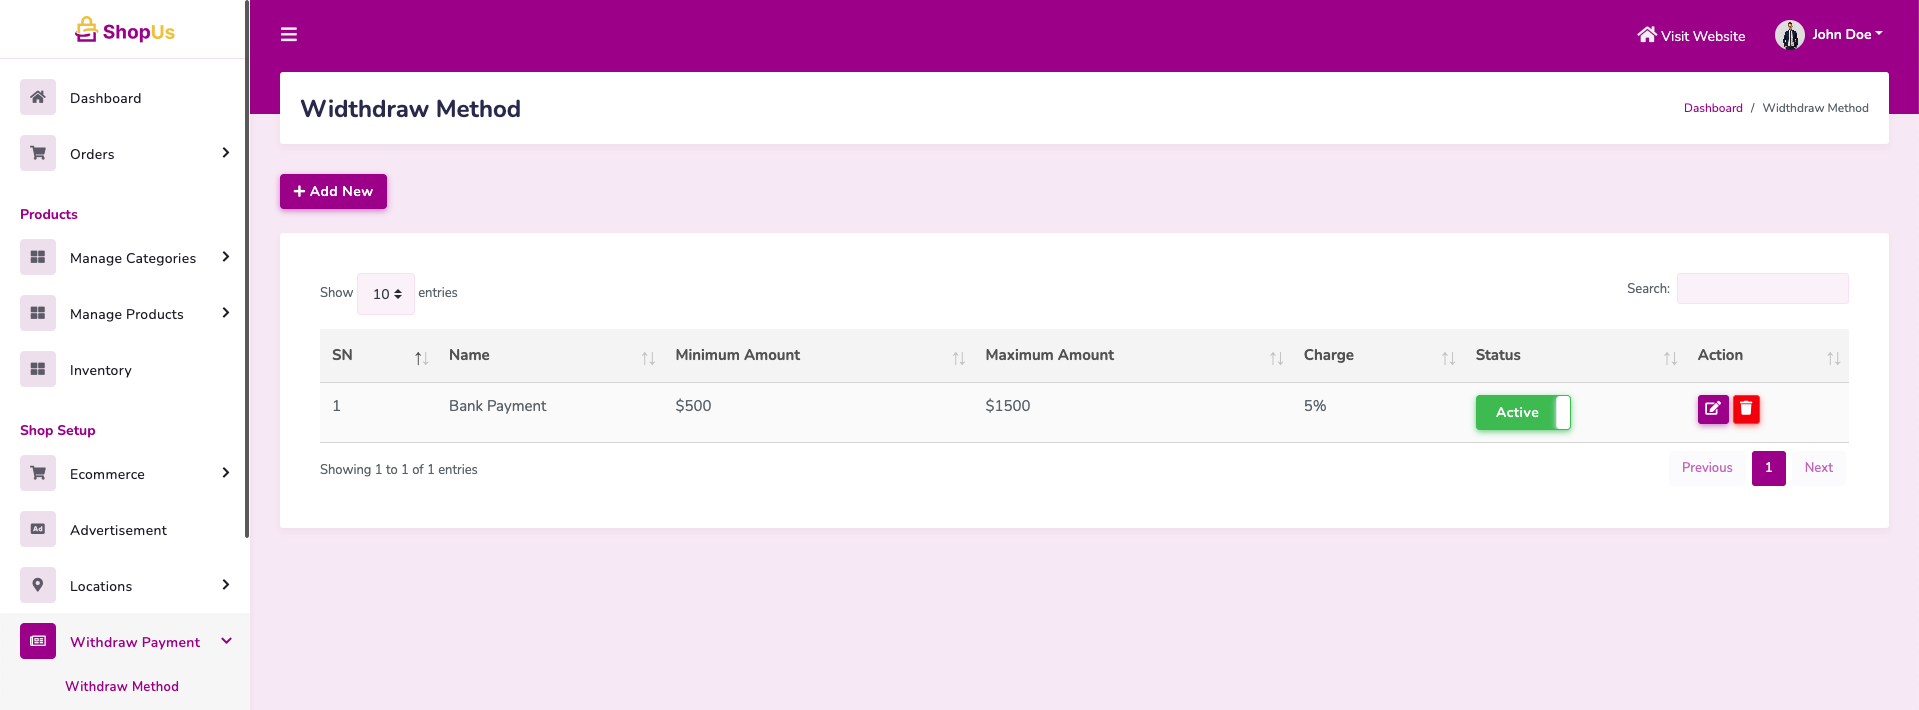Click the Add New button
This screenshot has width=1919, height=710.
click(333, 191)
